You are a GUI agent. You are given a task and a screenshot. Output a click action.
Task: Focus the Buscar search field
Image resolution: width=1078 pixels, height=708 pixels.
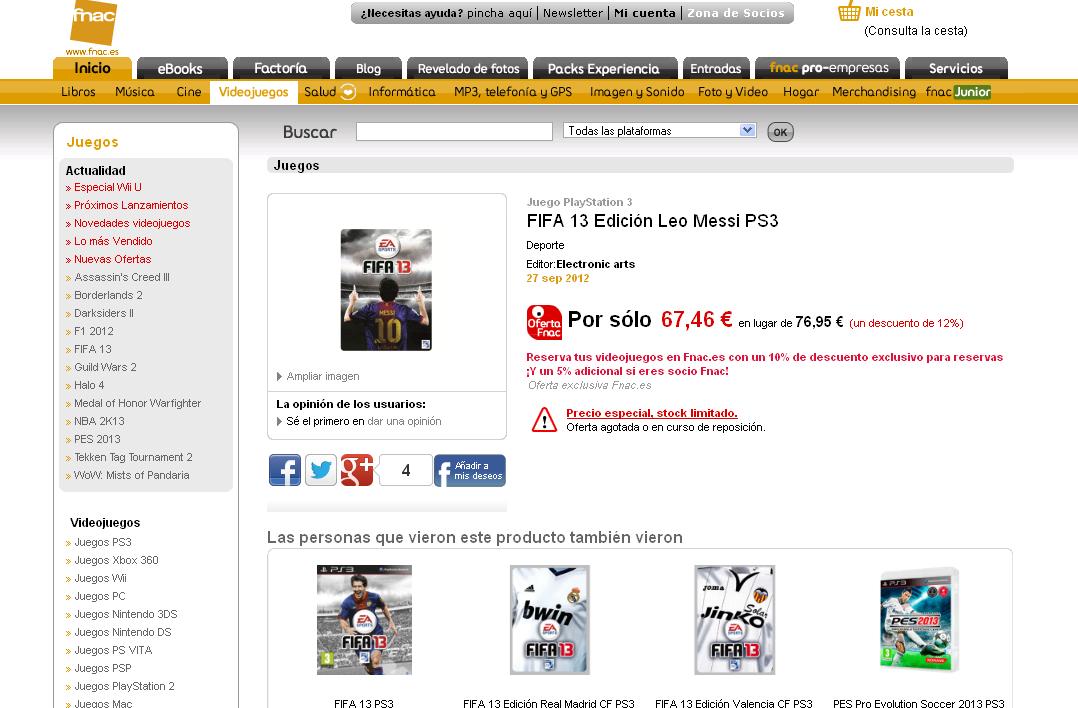[x=454, y=131]
